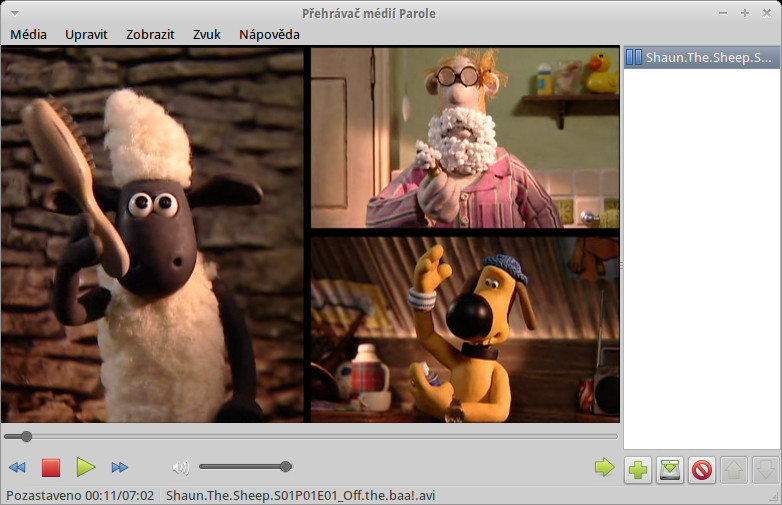Viewport: 782px width, 505px height.
Task: Mute audio via the speaker icon
Action: point(181,467)
